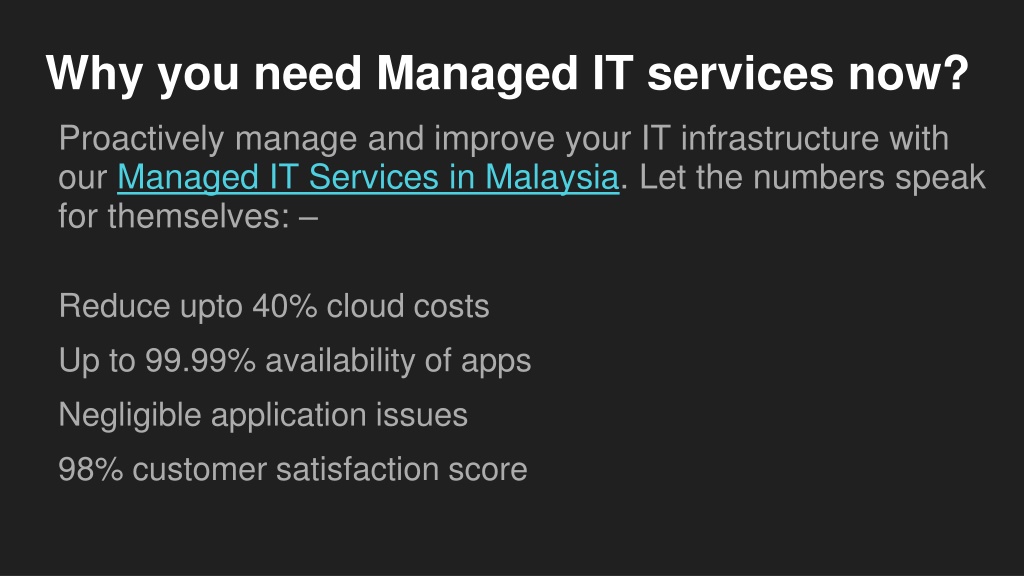Click the word 'Why' at the title start

tap(94, 74)
